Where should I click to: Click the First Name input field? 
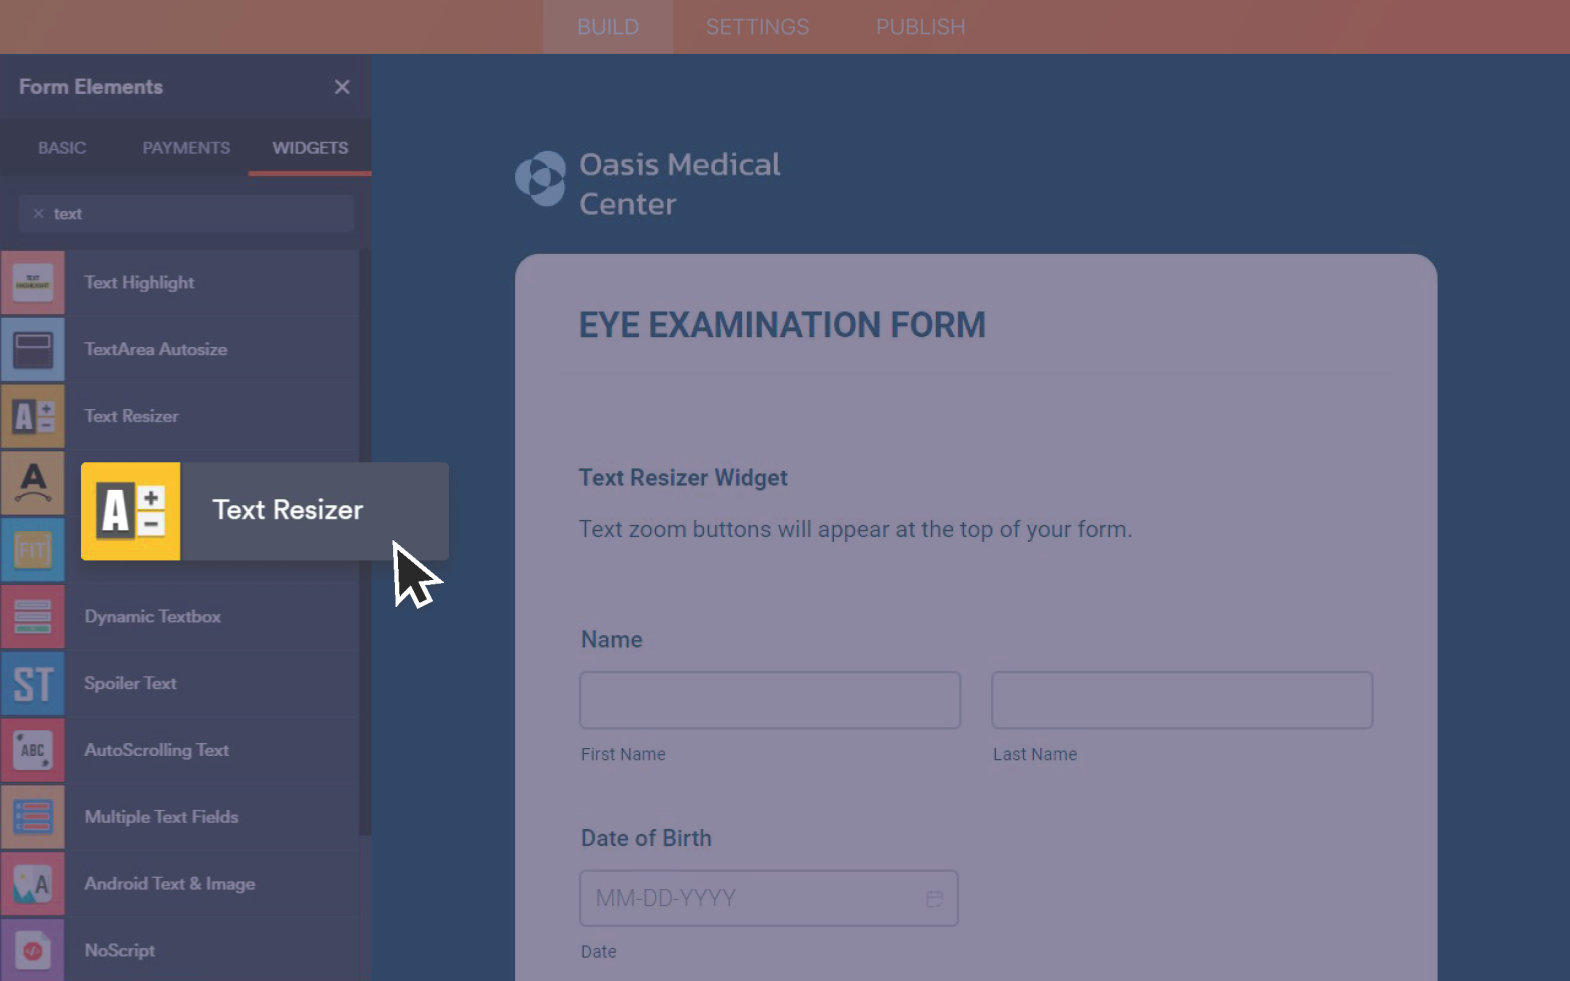pyautogui.click(x=770, y=700)
